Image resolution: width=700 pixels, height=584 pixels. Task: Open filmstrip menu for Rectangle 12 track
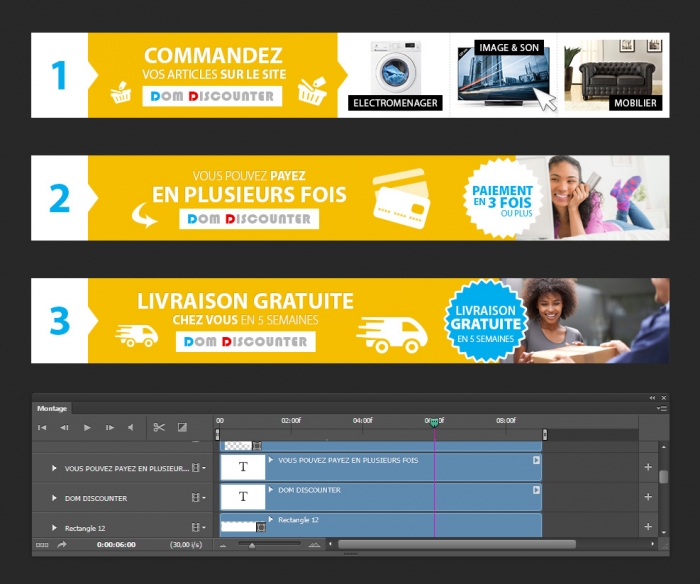[198, 527]
